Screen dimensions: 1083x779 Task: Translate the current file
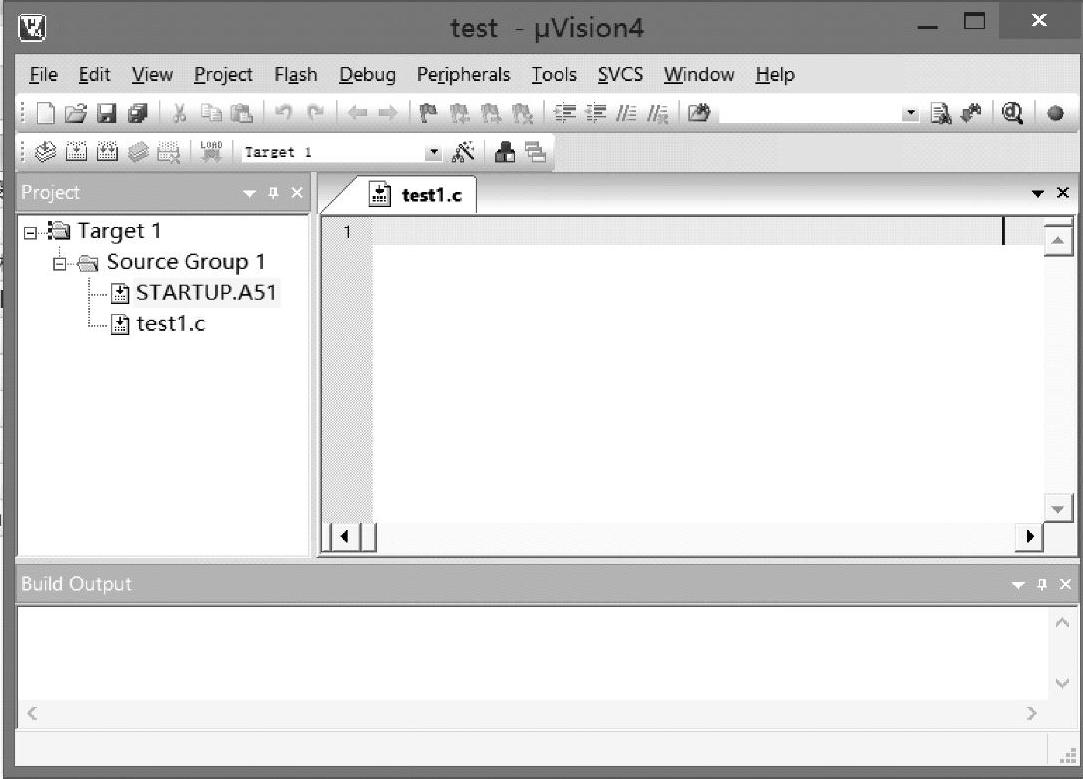(x=46, y=151)
